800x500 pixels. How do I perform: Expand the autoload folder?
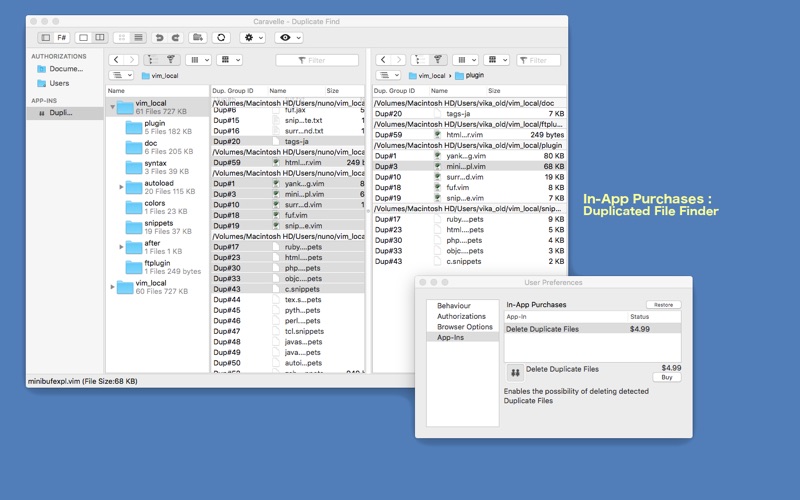tap(122, 187)
